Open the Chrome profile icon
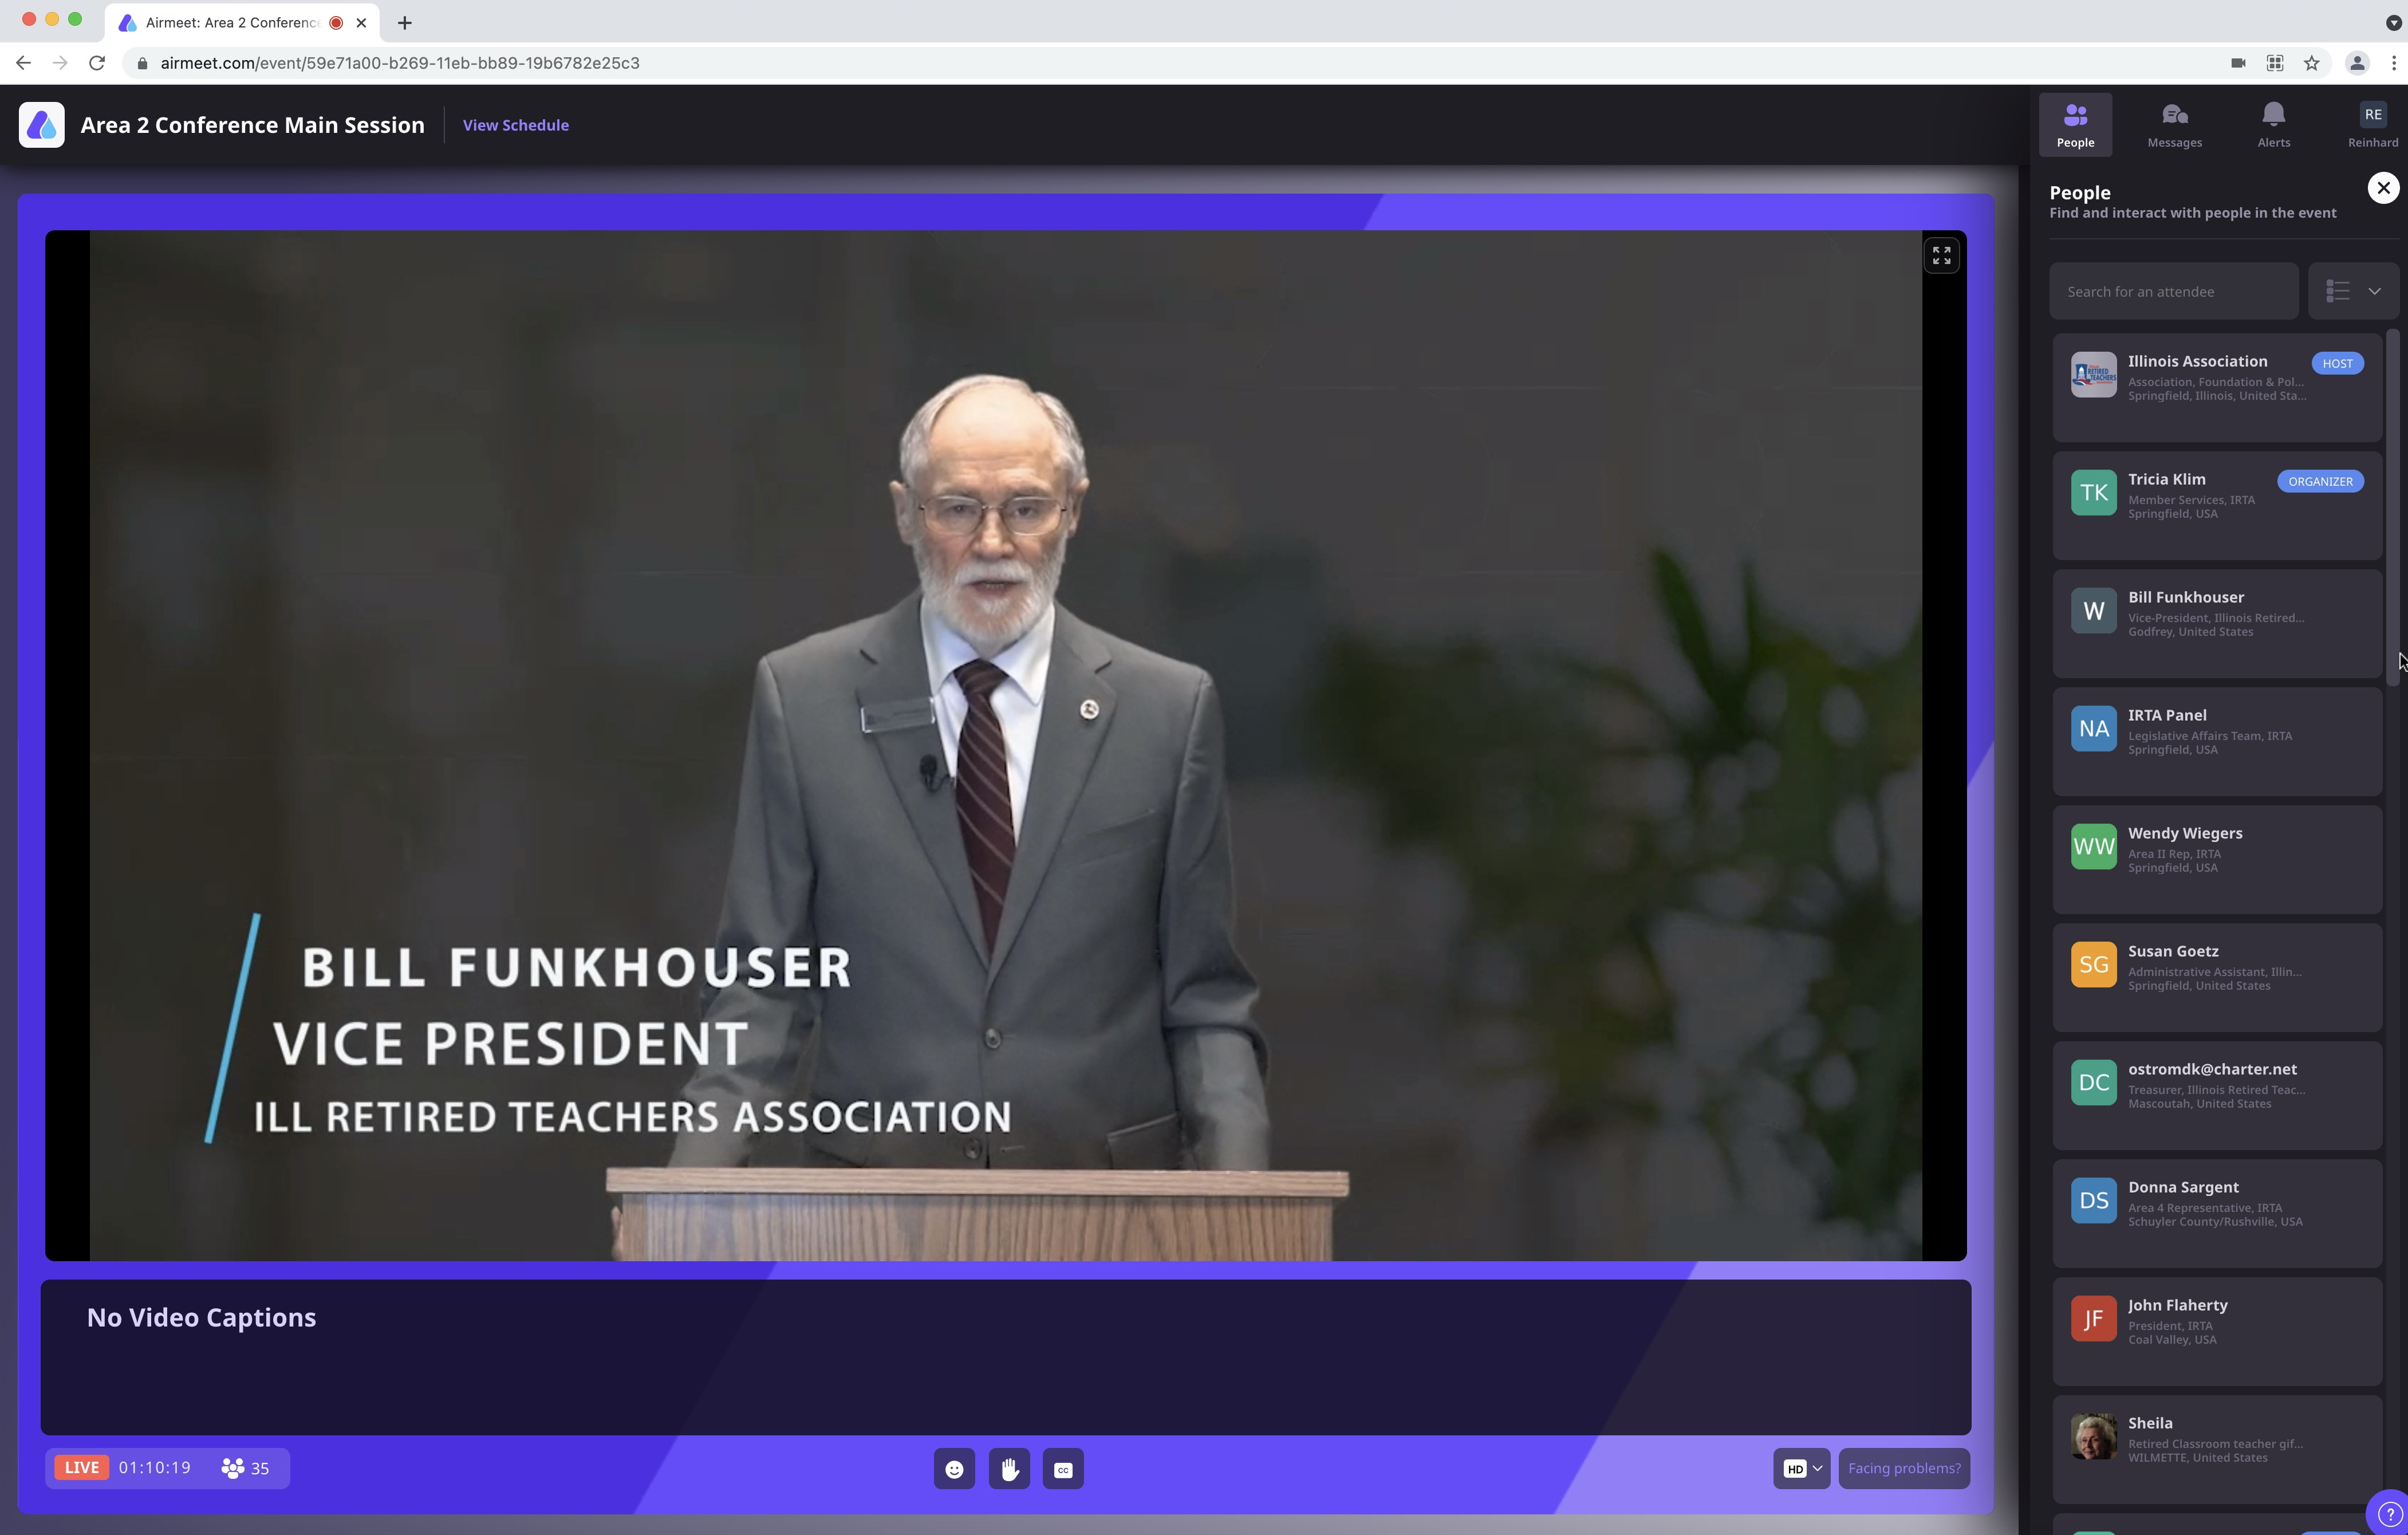 pos(2357,63)
